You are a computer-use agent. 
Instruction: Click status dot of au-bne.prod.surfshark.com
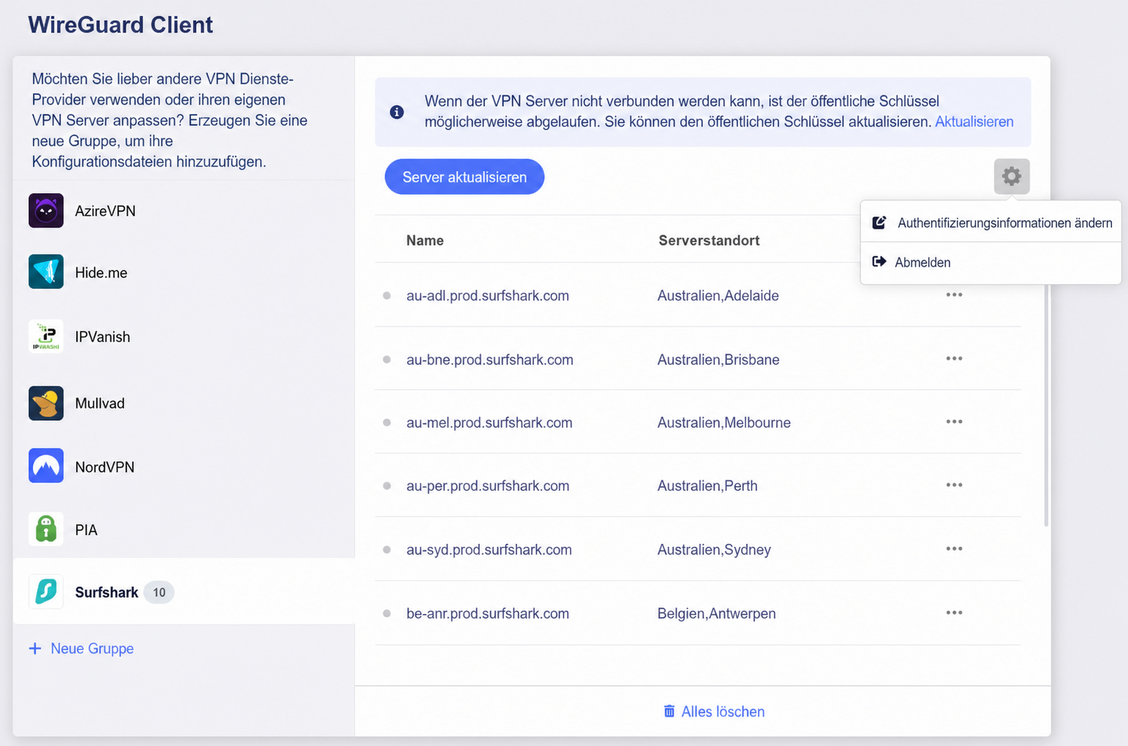click(x=387, y=359)
